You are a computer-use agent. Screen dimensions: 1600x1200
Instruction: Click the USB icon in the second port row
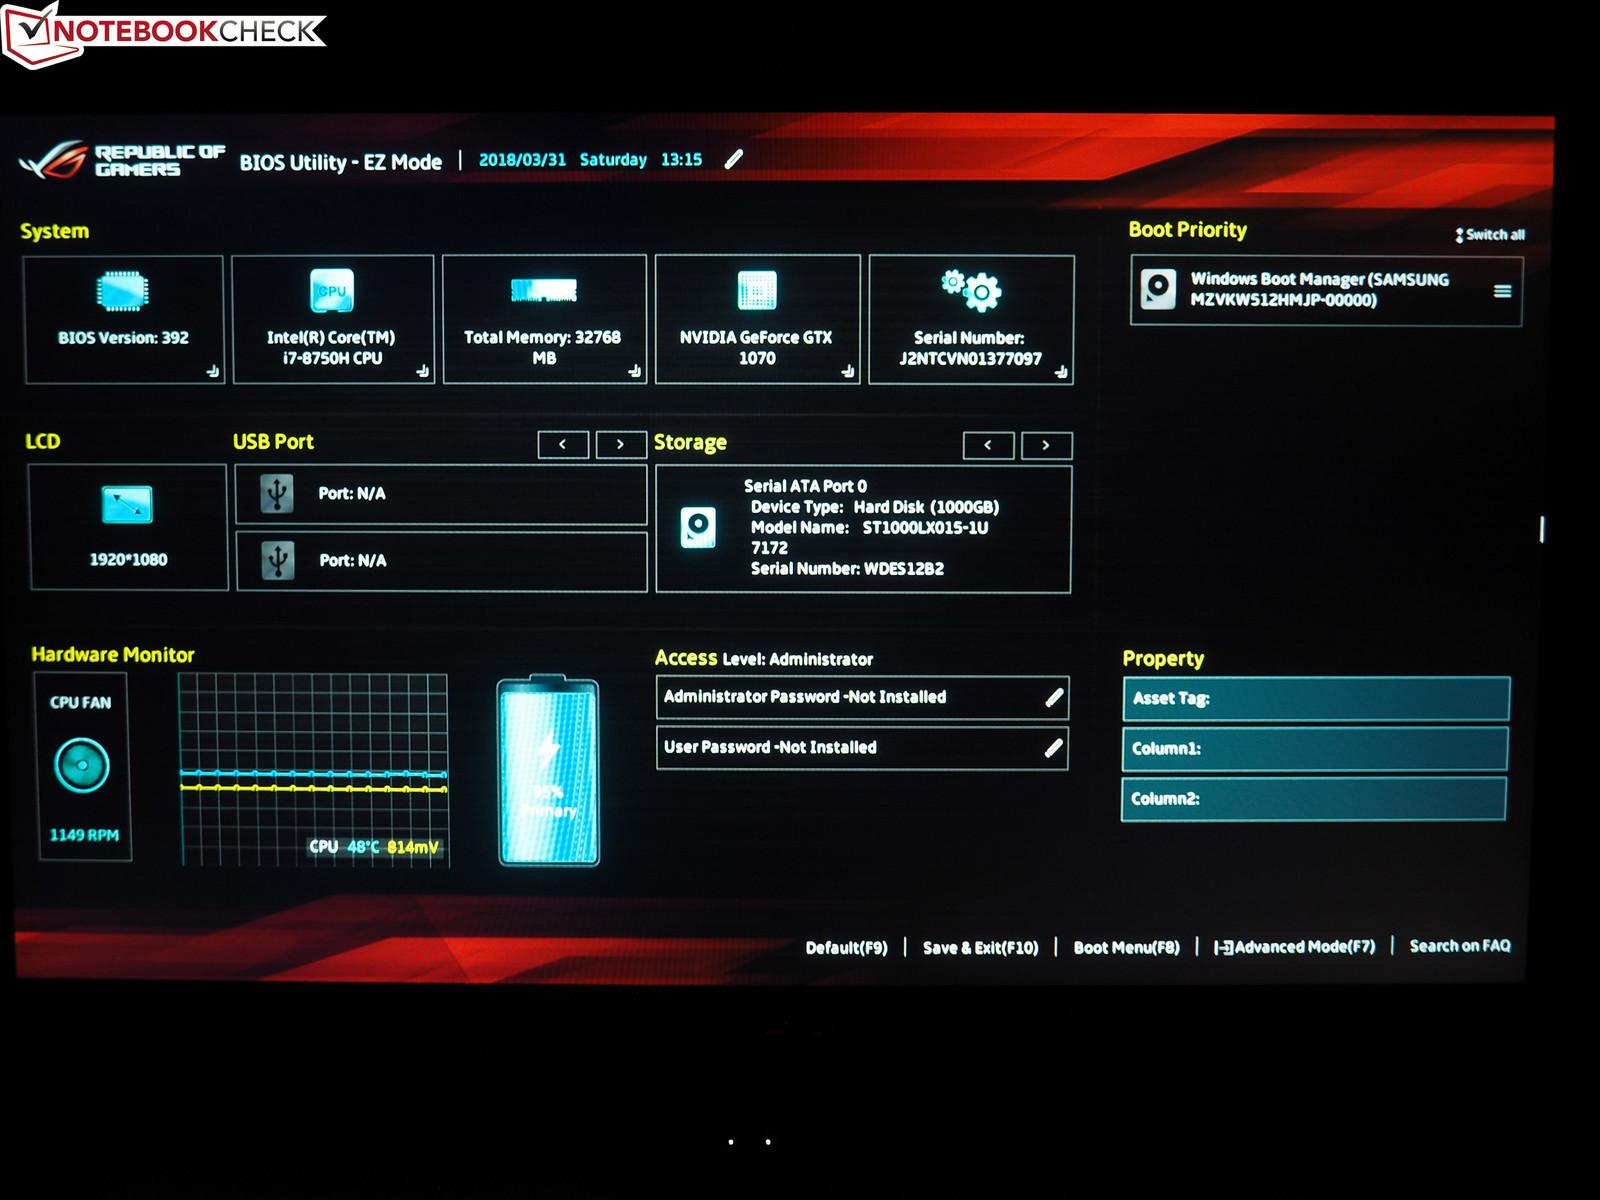click(x=278, y=560)
